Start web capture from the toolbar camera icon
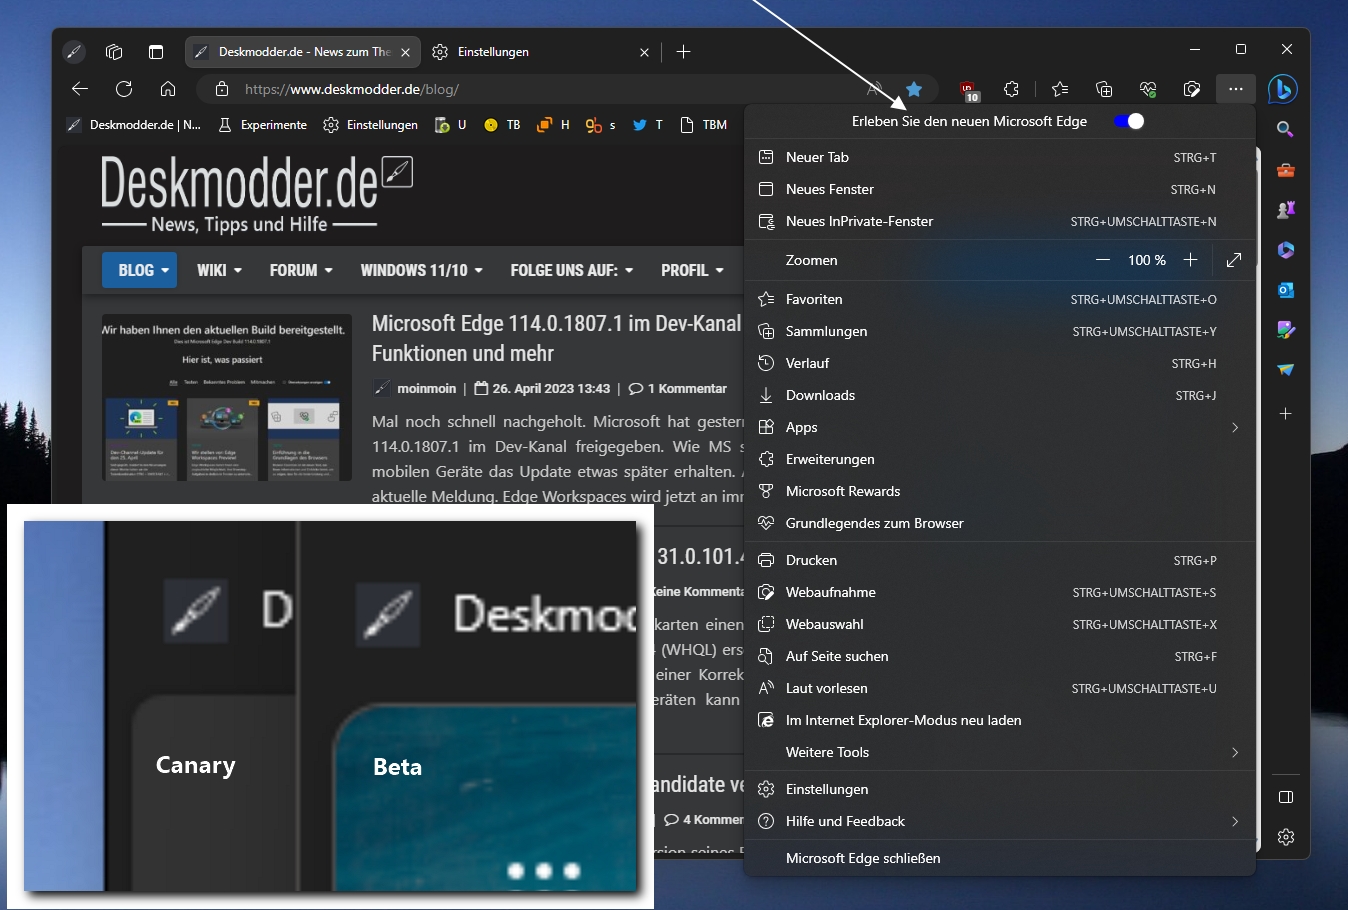This screenshot has height=910, width=1348. point(1192,89)
